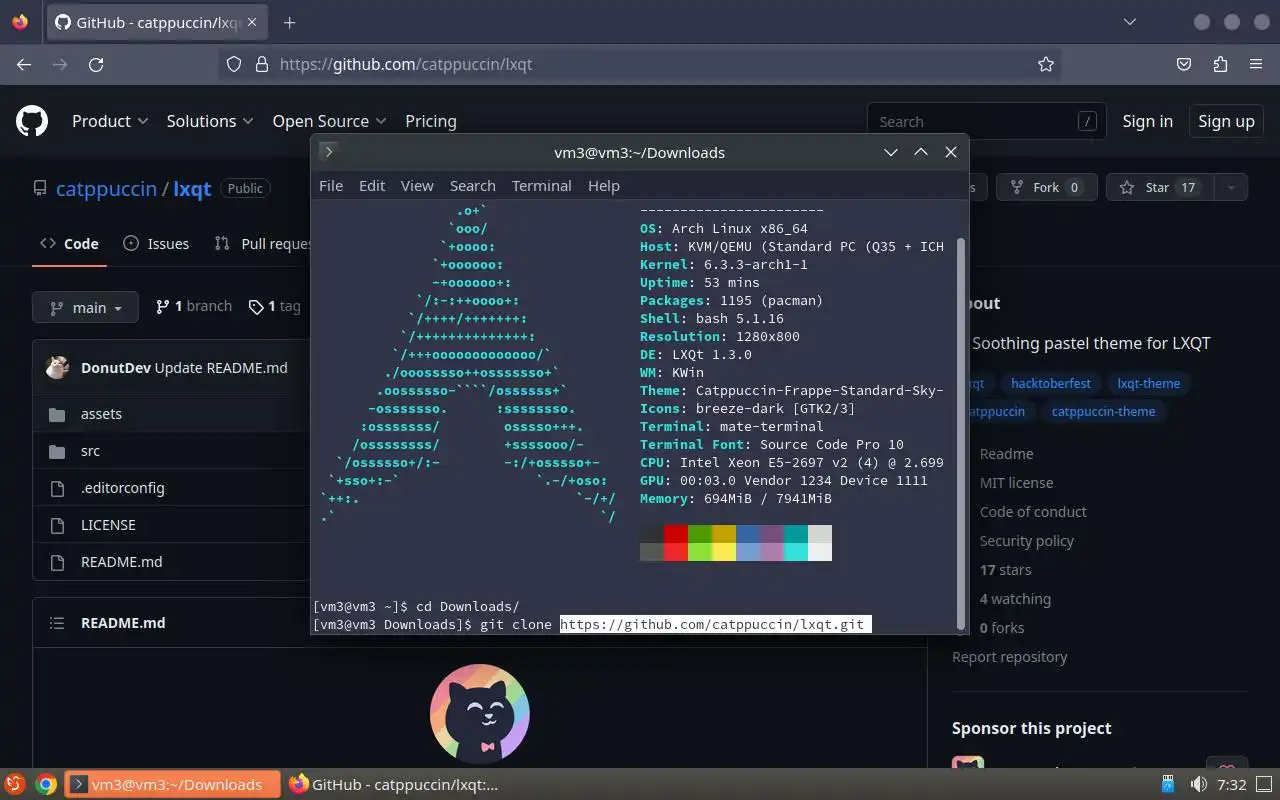Click the tracking protection shield icon
The image size is (1280, 800).
point(234,64)
